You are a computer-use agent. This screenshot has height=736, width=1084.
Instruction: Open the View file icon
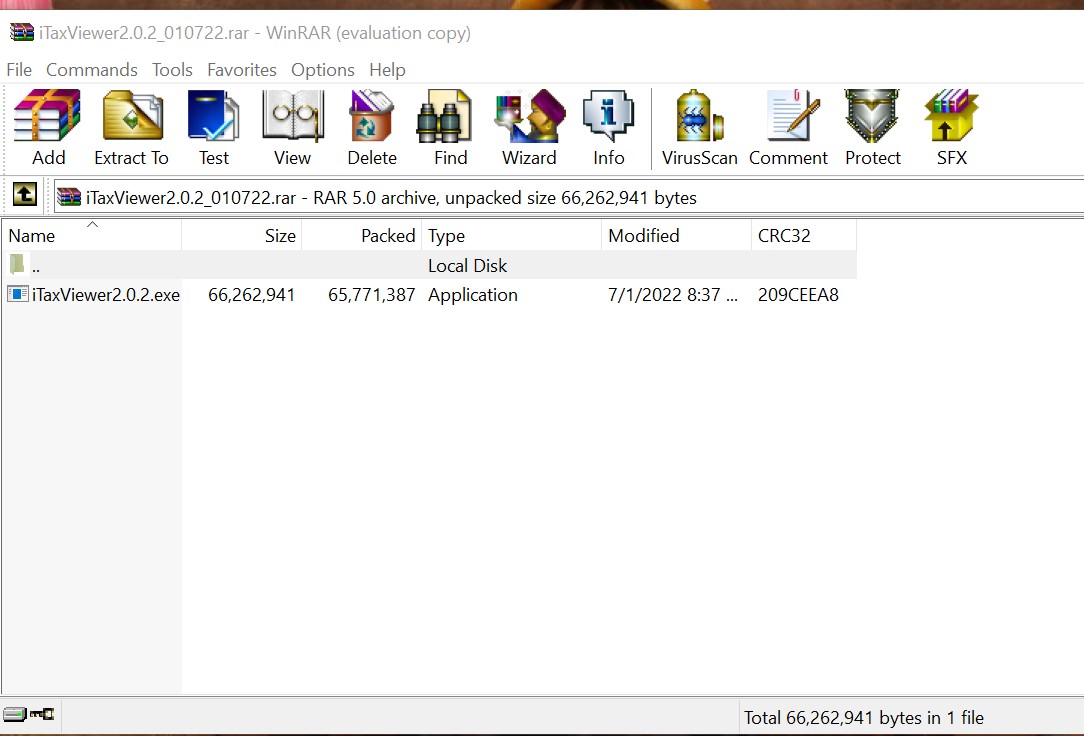tap(292, 116)
